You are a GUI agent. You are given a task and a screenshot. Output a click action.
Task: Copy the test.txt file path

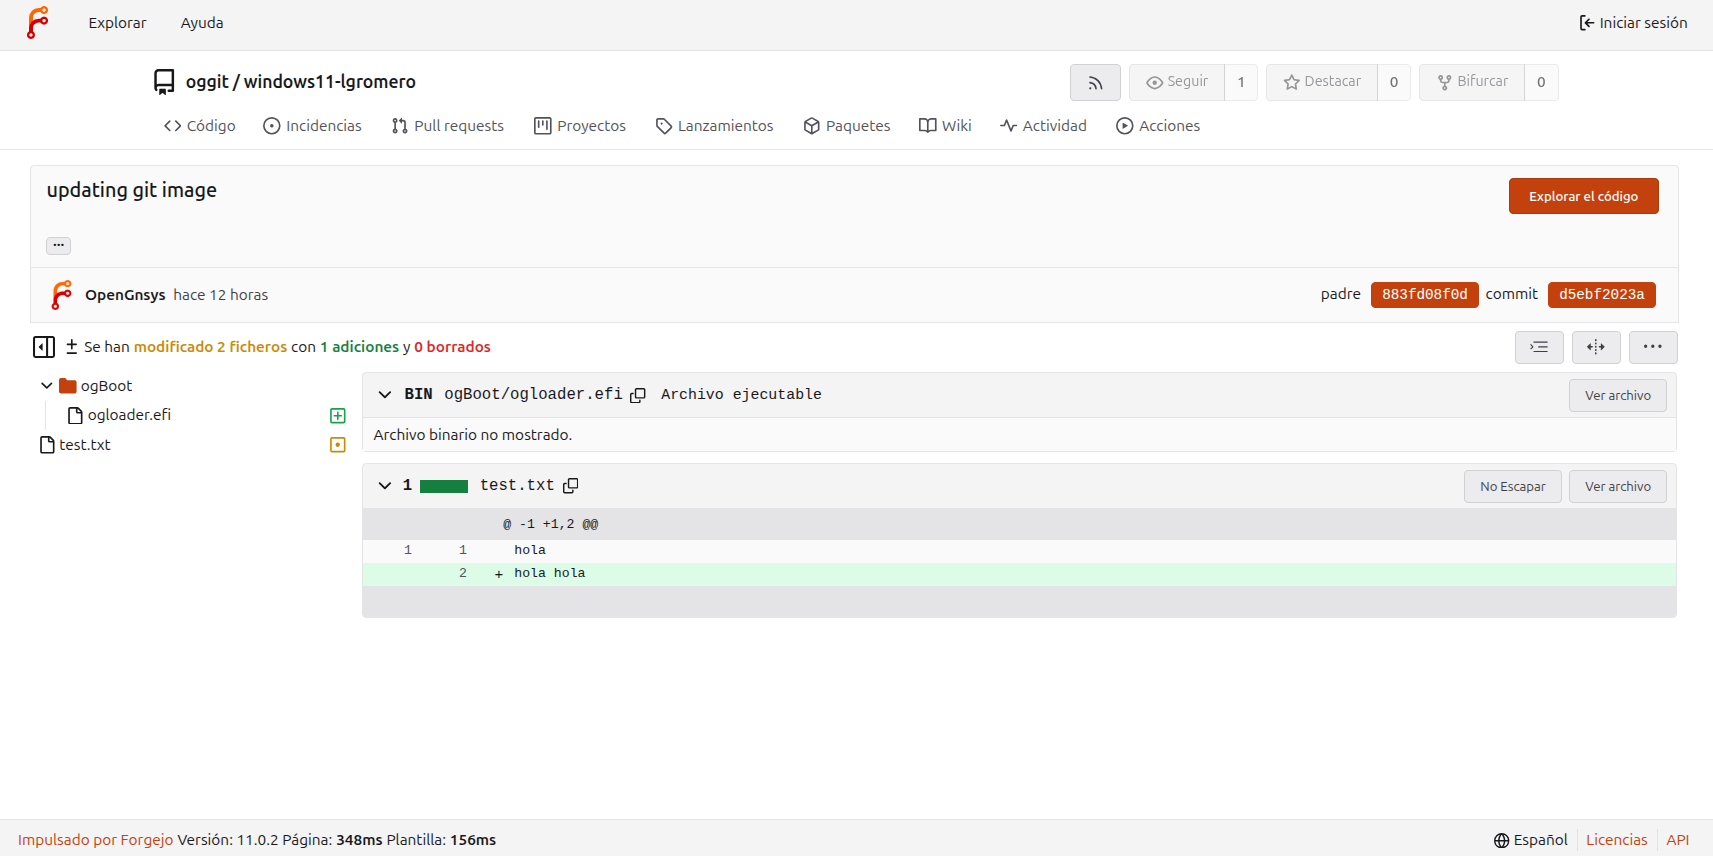tap(571, 486)
